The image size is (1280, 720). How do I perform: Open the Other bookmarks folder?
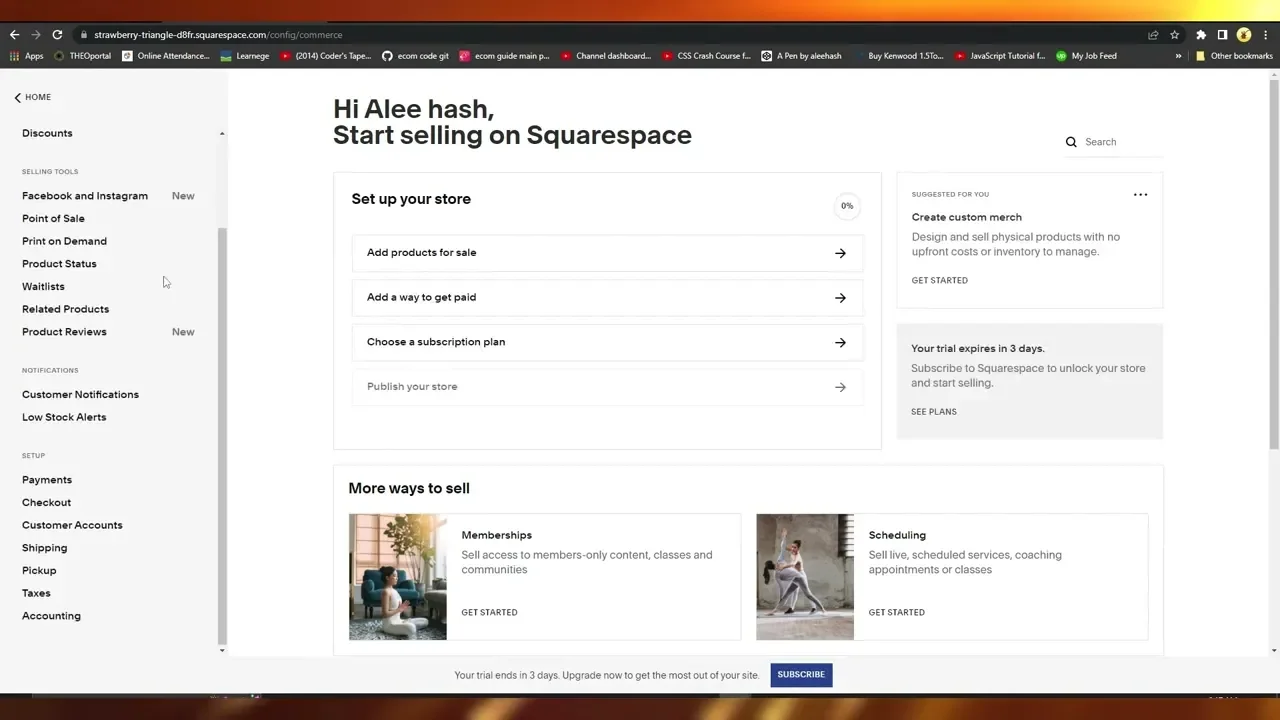click(1234, 56)
